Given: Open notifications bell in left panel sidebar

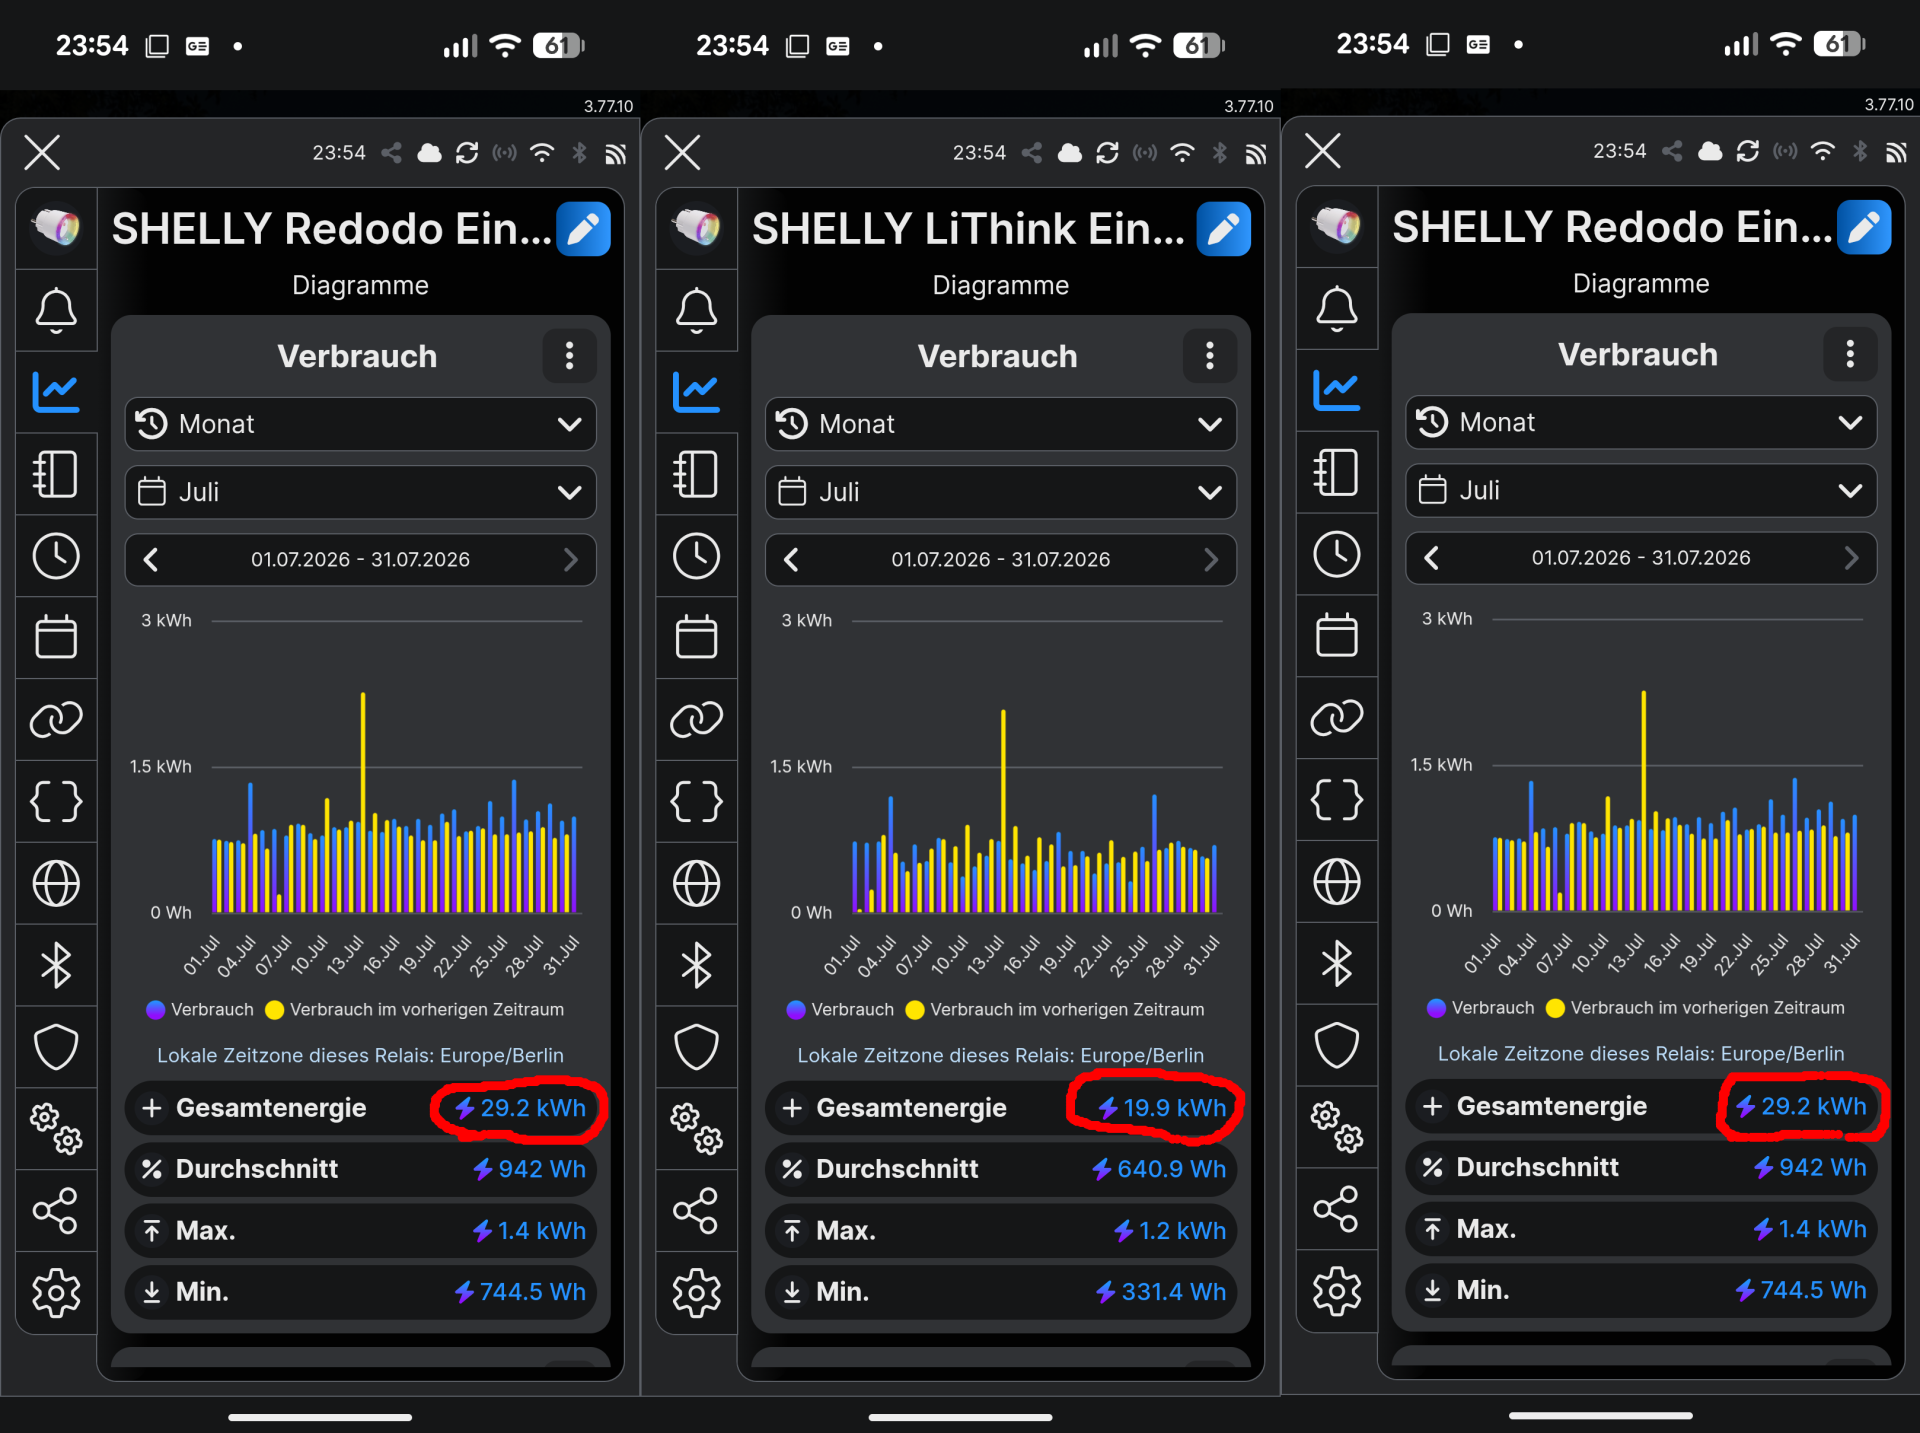Looking at the screenshot, I should pyautogui.click(x=56, y=310).
